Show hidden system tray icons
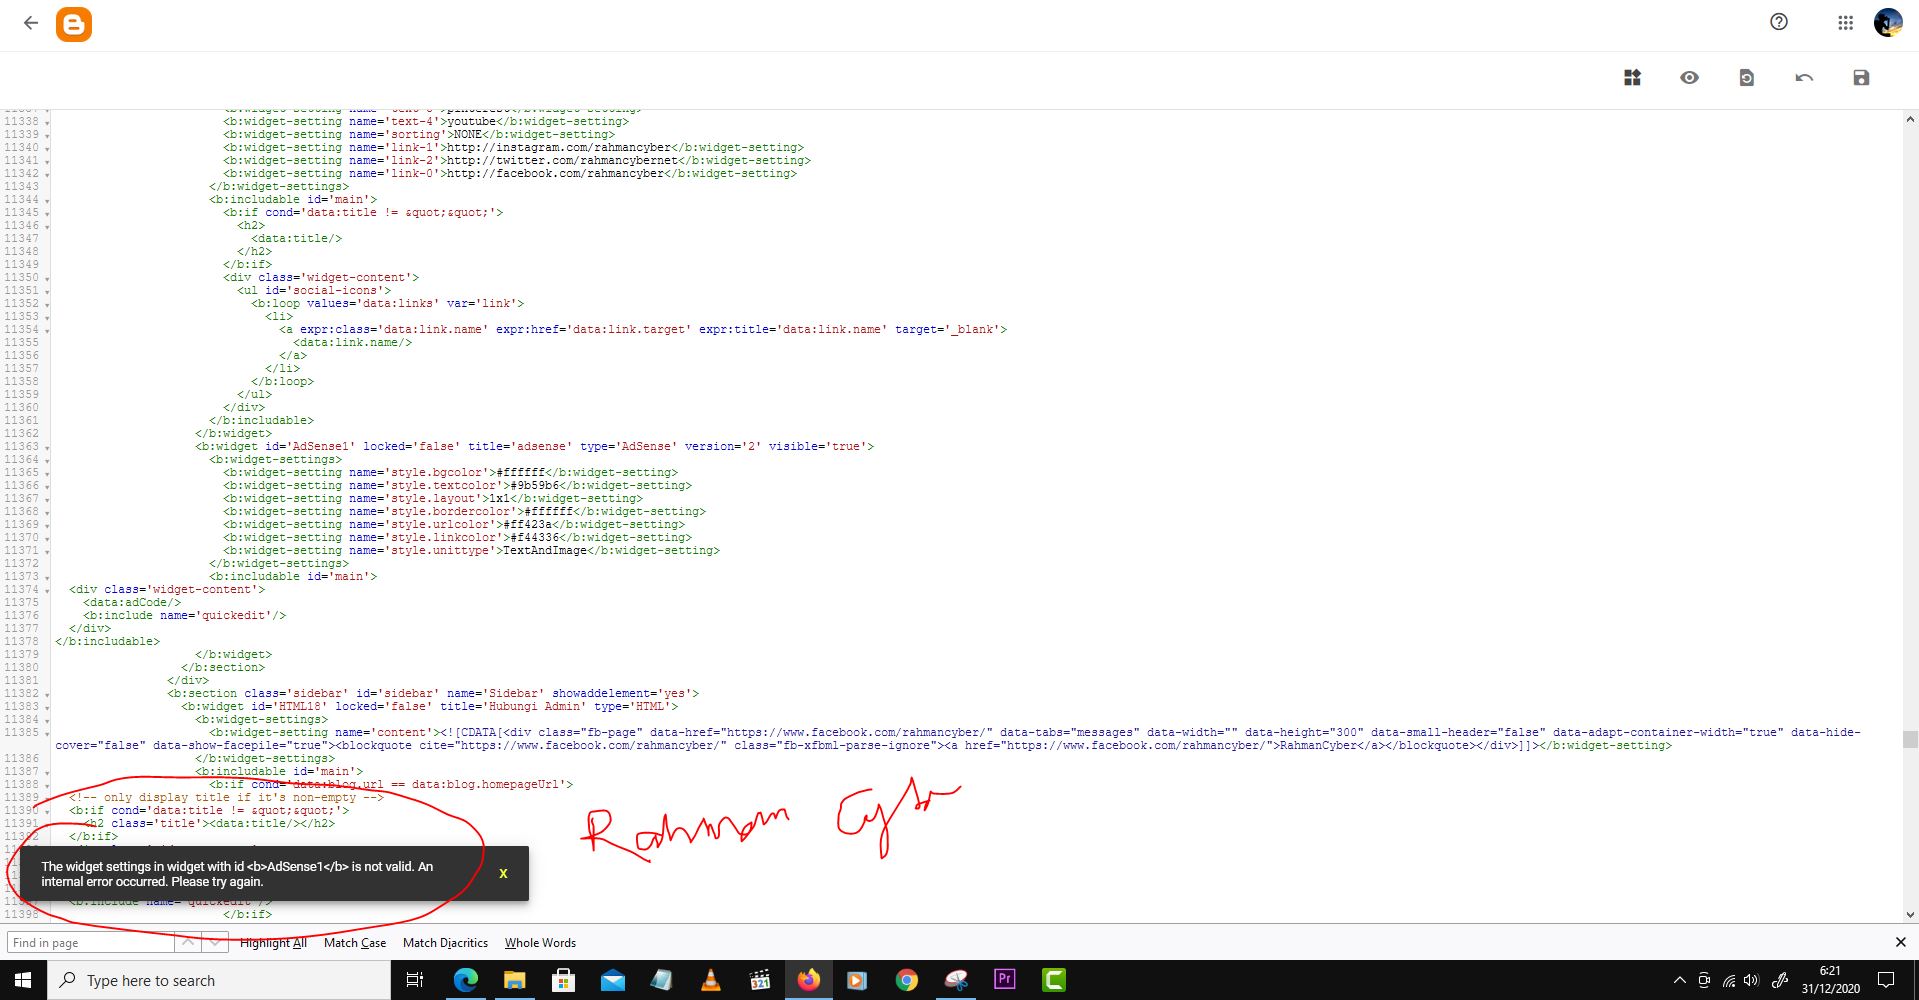The image size is (1919, 1000). [1680, 980]
